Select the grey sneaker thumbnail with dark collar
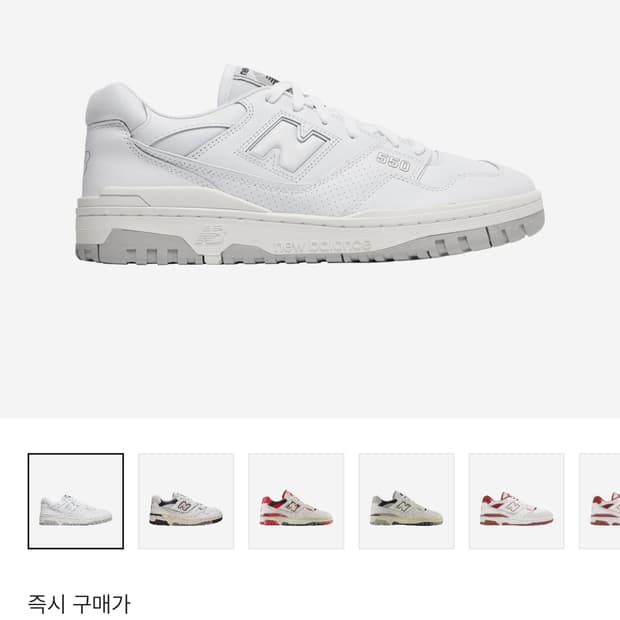 tap(406, 501)
